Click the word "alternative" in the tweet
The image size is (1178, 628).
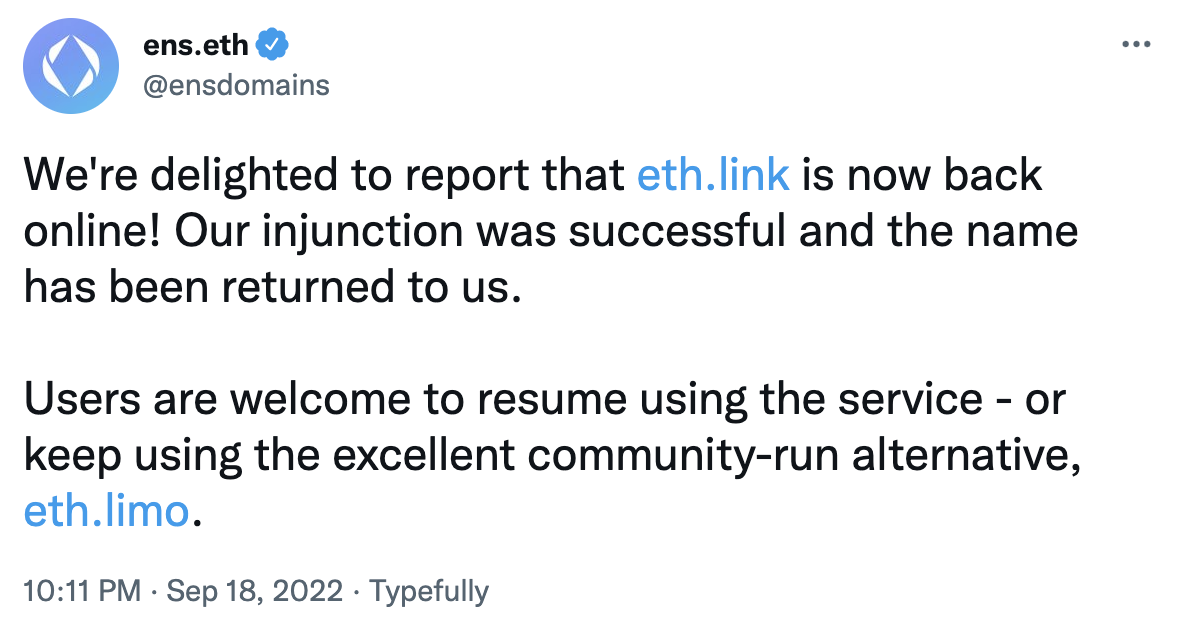click(966, 456)
